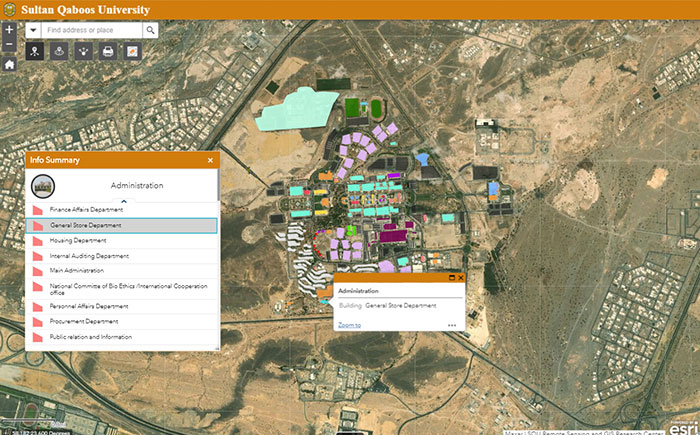Open the Near Me location widget
Image resolution: width=700 pixels, height=435 pixels.
pos(59,51)
